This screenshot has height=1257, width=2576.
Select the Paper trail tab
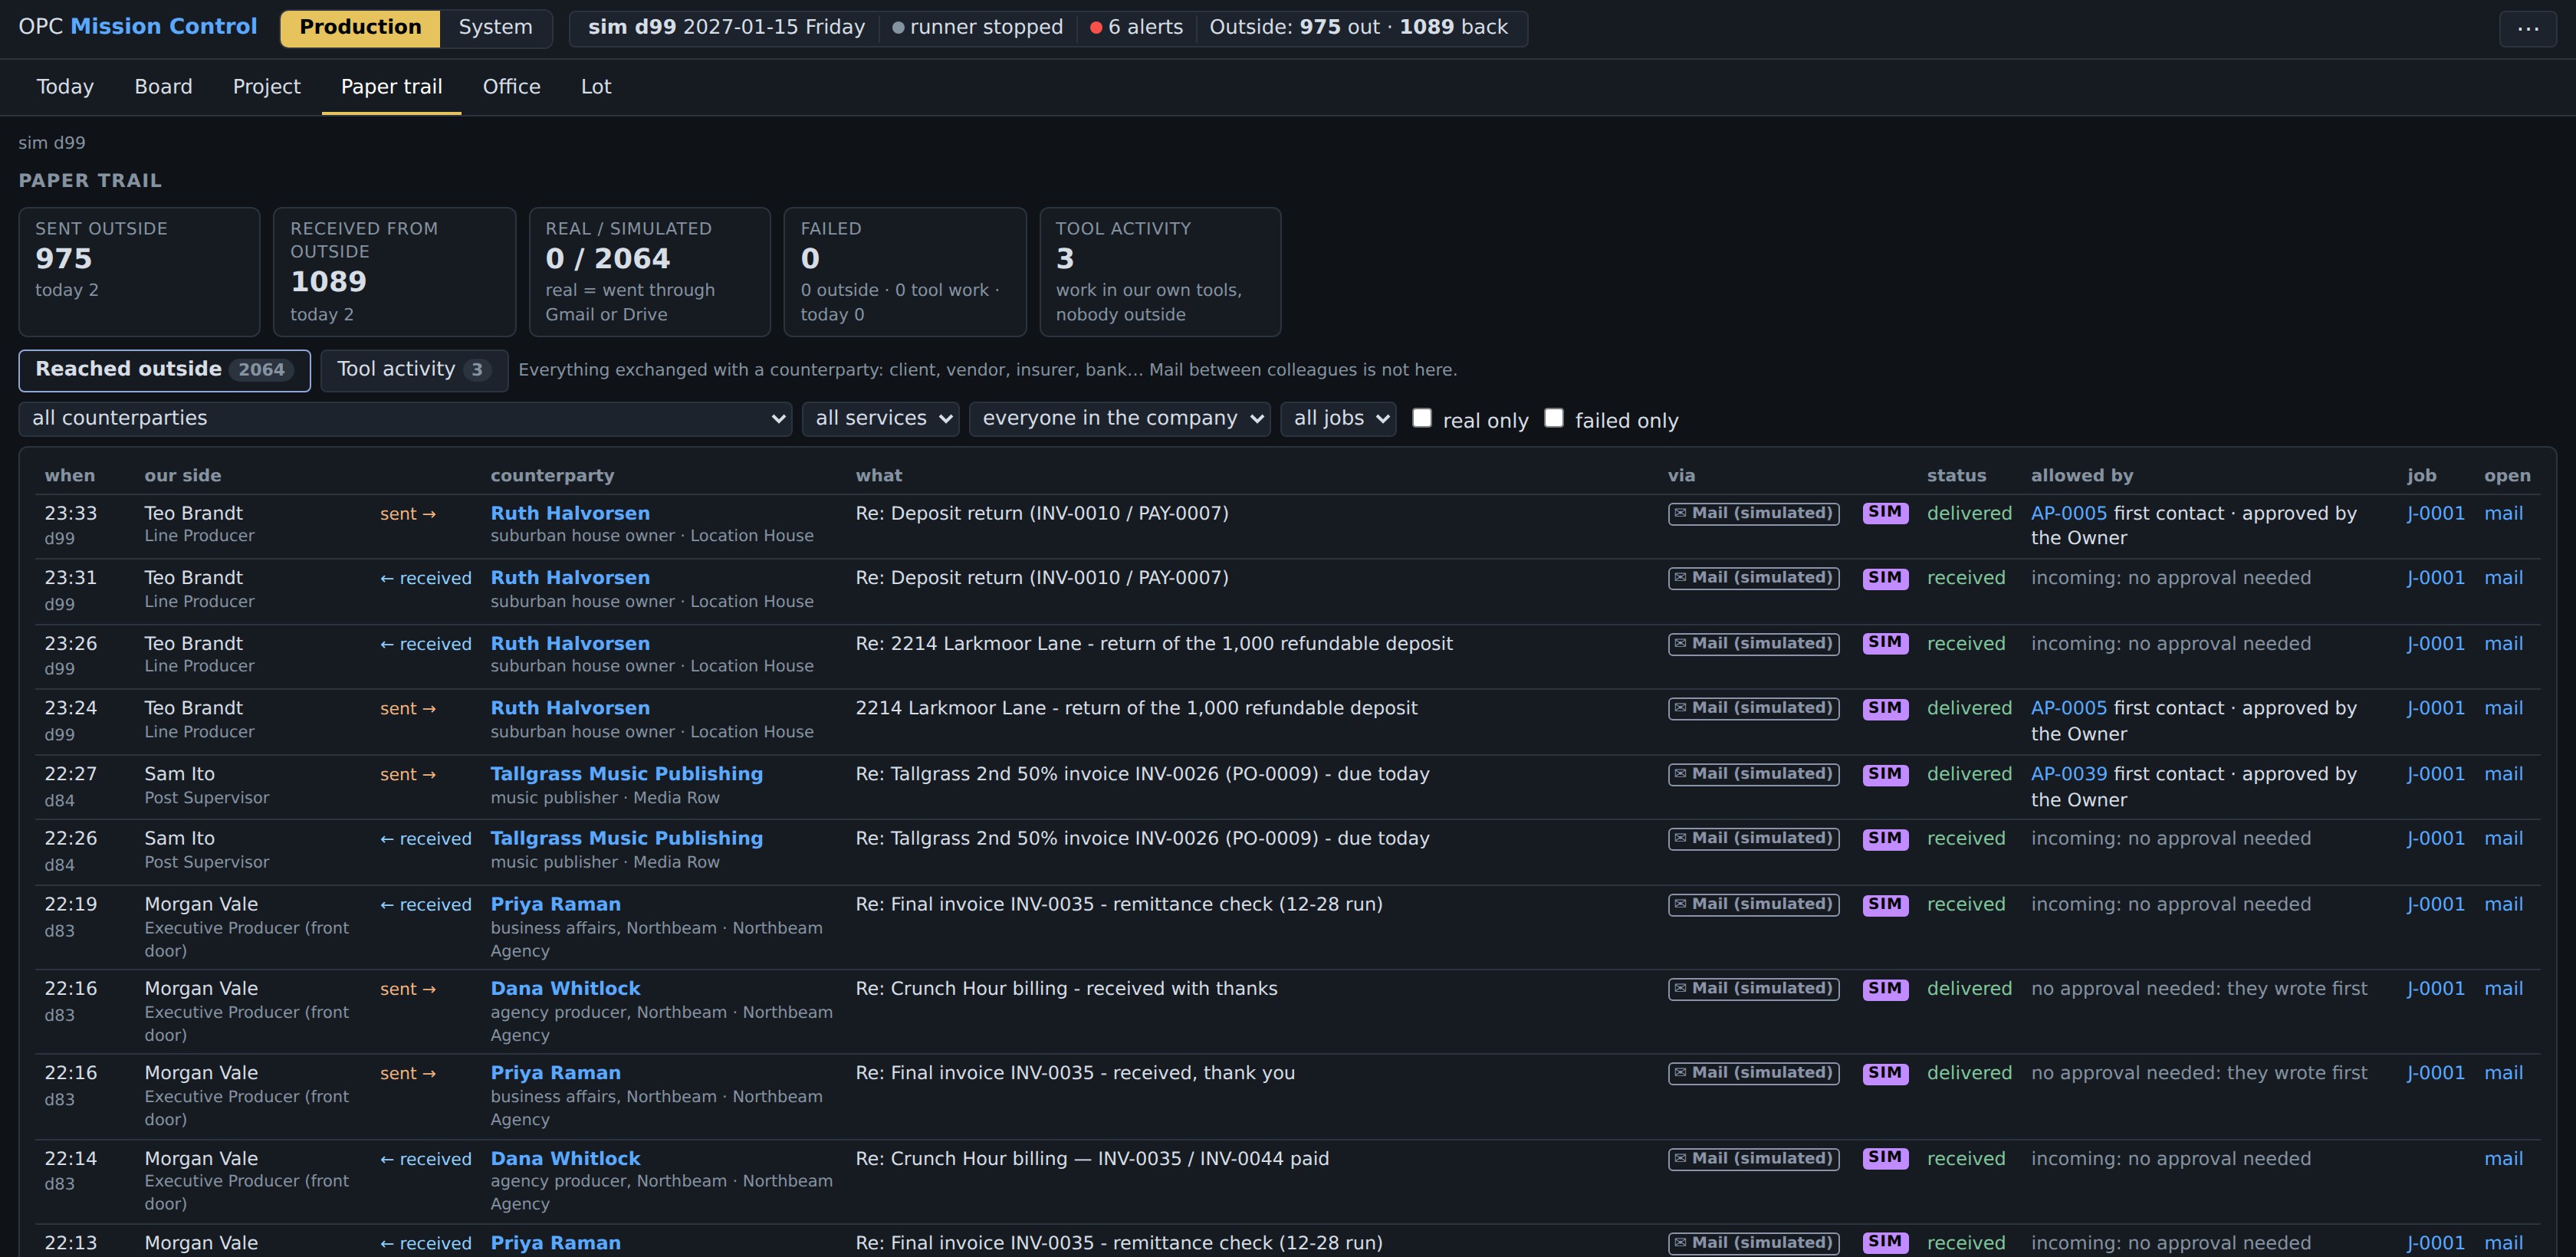[391, 87]
